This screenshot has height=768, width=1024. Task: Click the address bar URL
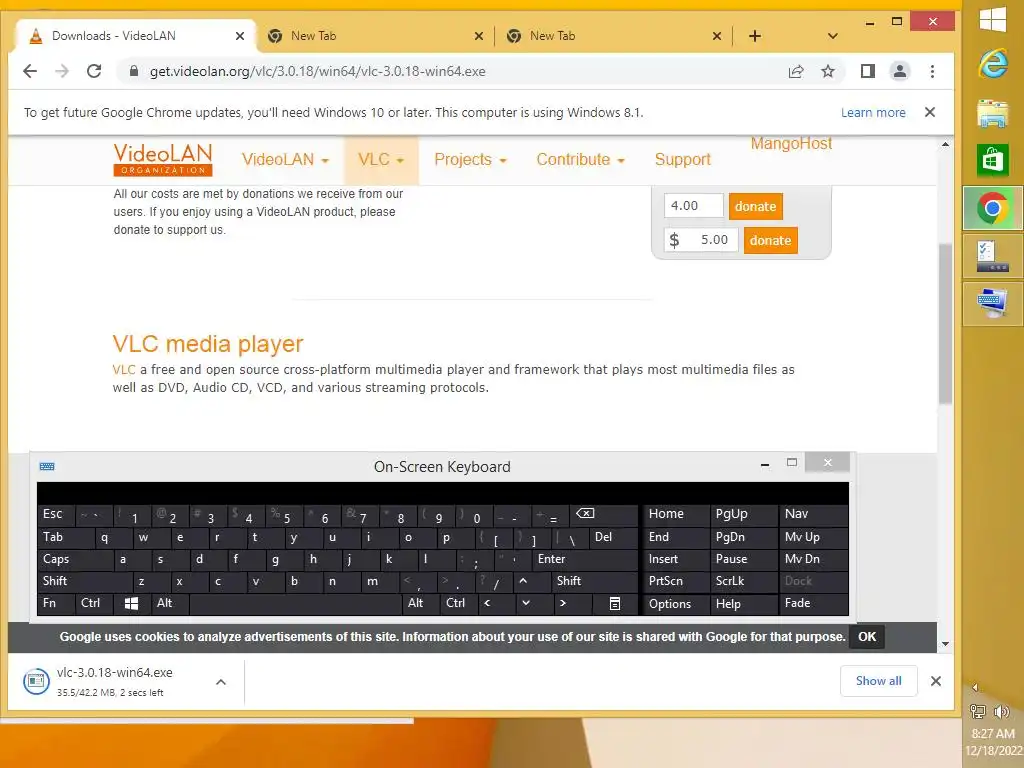[x=317, y=71]
